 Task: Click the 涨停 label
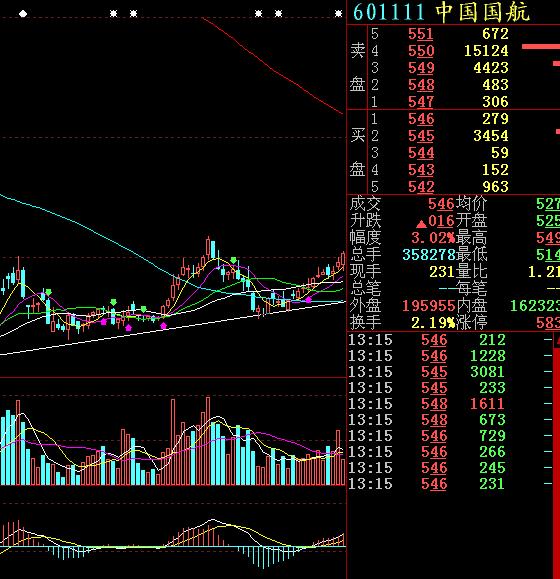coord(471,323)
